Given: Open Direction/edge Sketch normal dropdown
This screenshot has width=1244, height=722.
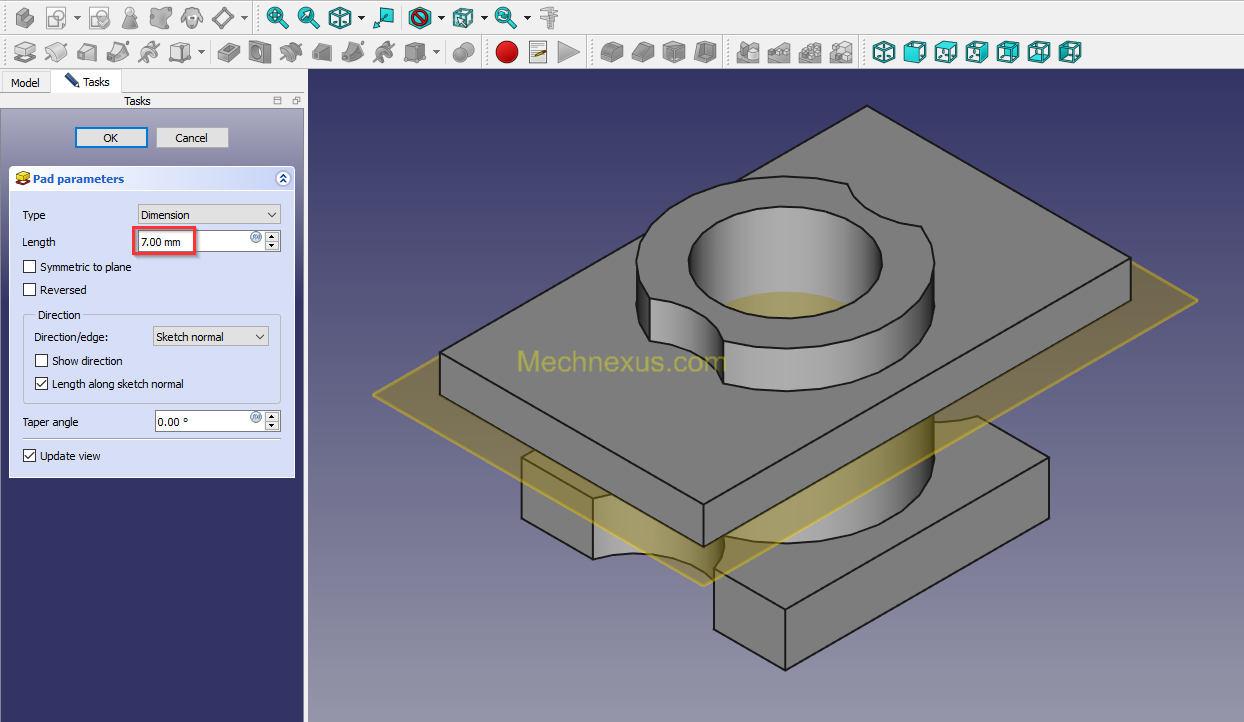Looking at the screenshot, I should [x=211, y=337].
